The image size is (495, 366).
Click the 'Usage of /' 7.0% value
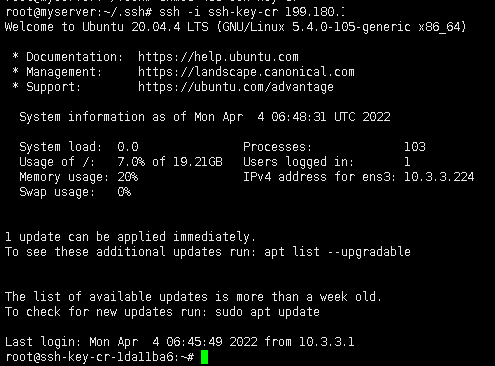coord(131,162)
